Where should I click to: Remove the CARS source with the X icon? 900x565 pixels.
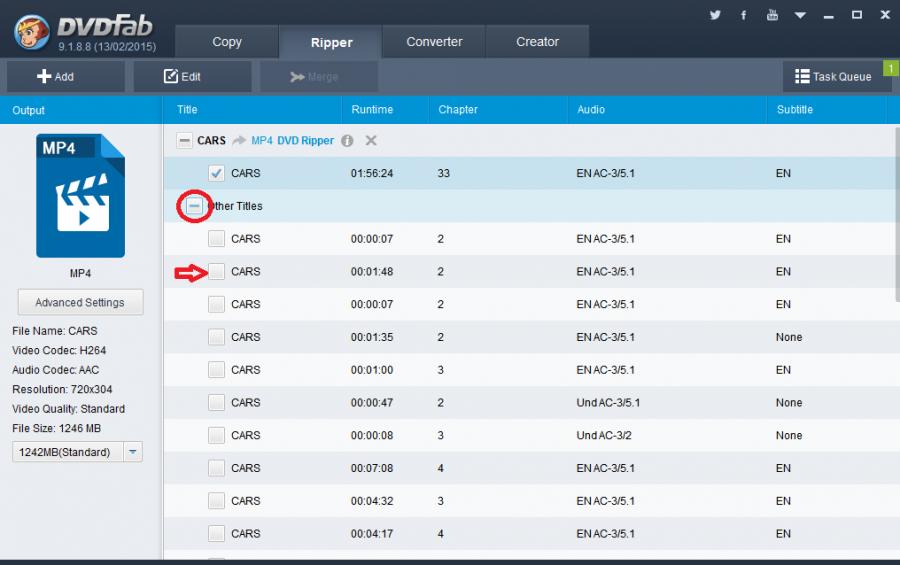point(371,140)
